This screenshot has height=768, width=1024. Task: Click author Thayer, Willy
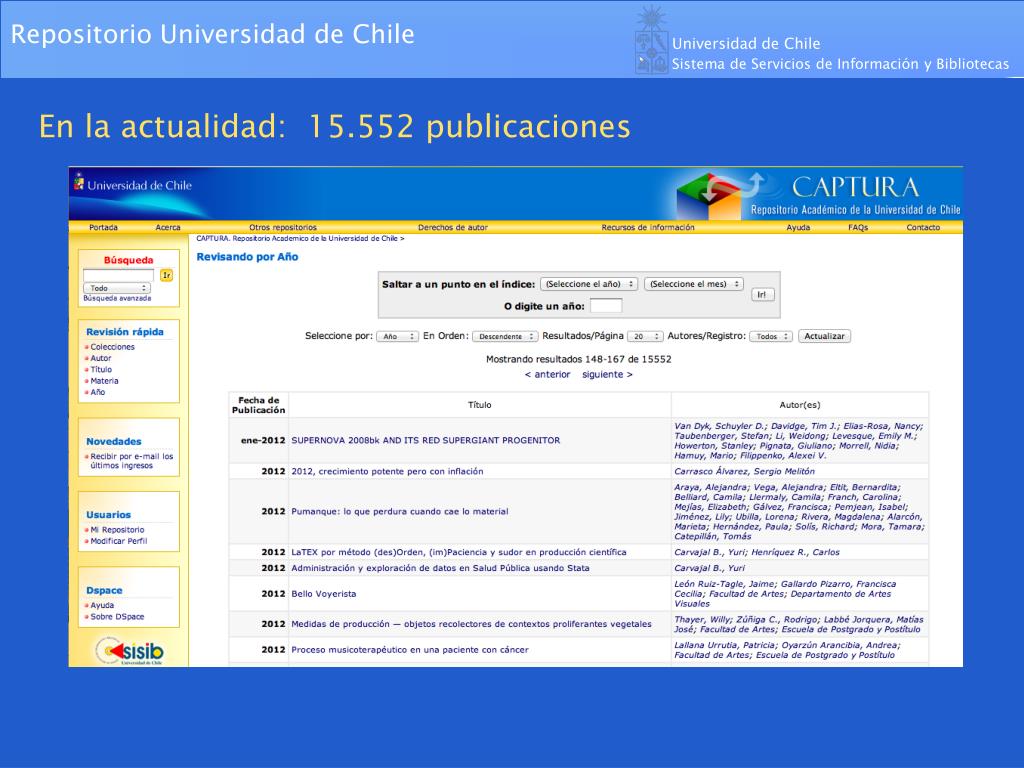click(x=701, y=619)
